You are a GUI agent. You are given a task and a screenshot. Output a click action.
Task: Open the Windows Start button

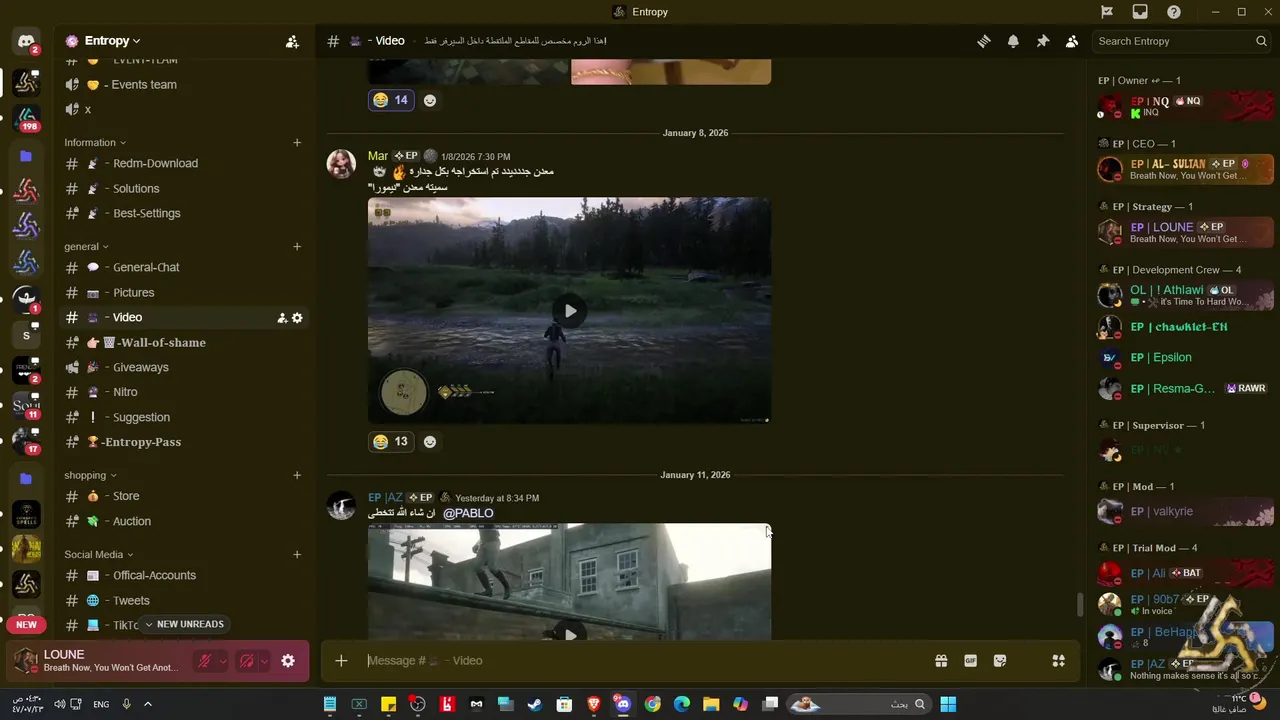[948, 704]
